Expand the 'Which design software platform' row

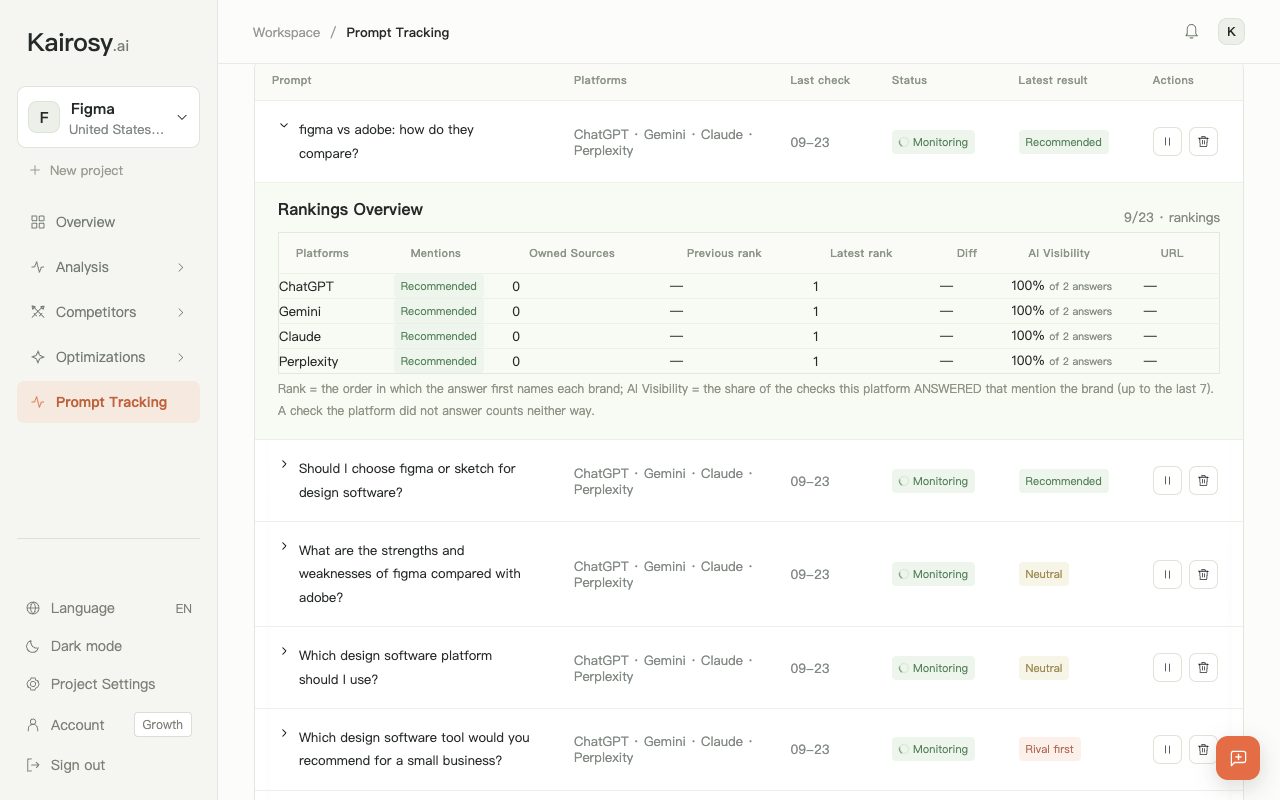click(284, 651)
